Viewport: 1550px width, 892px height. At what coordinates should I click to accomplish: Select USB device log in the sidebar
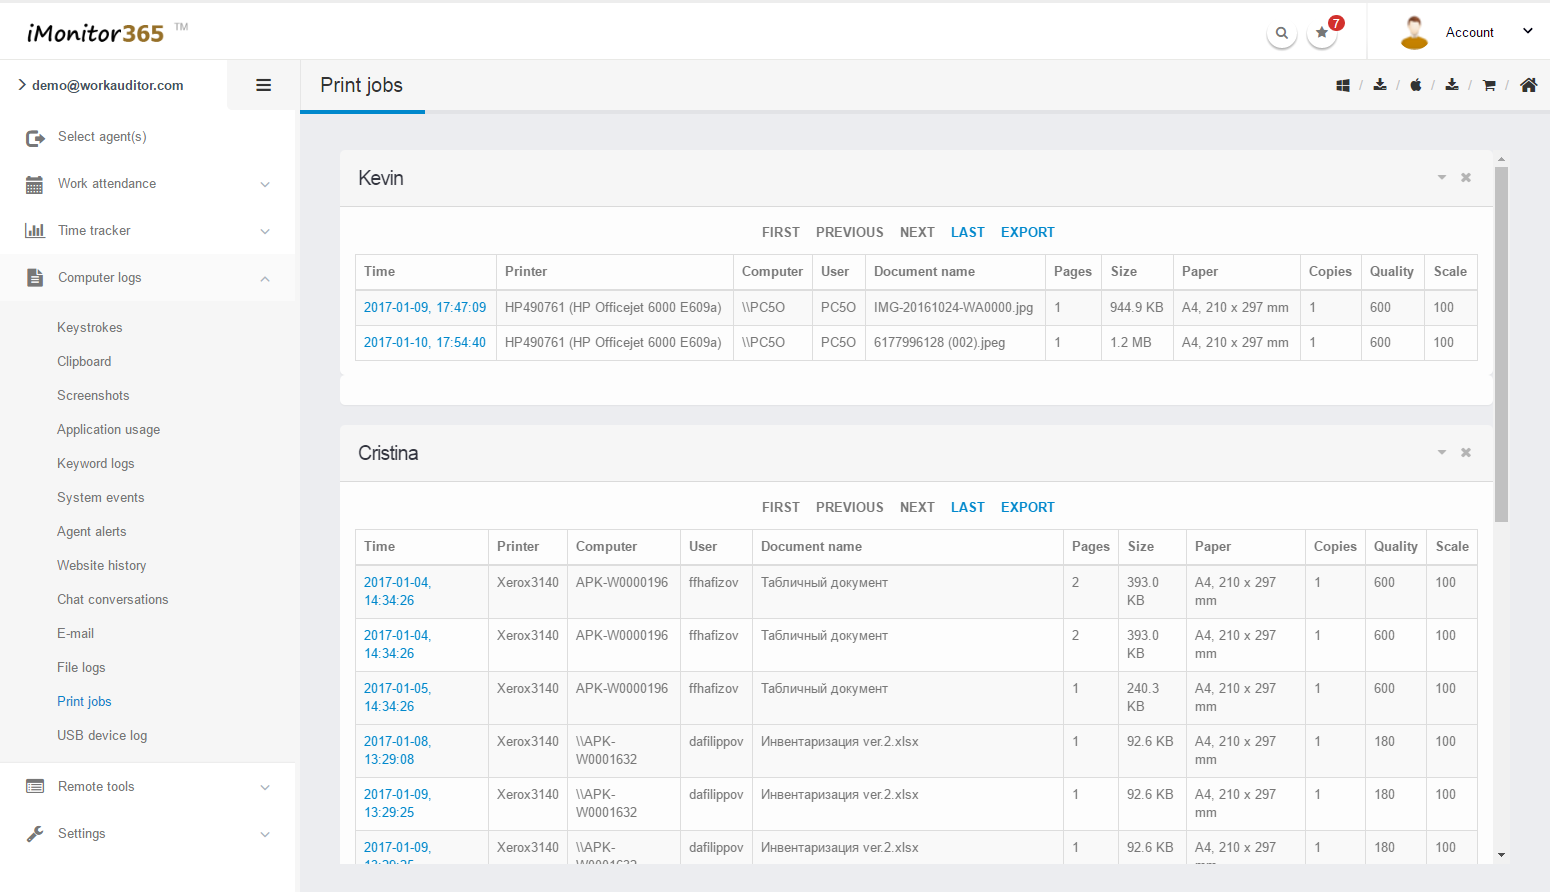[102, 736]
